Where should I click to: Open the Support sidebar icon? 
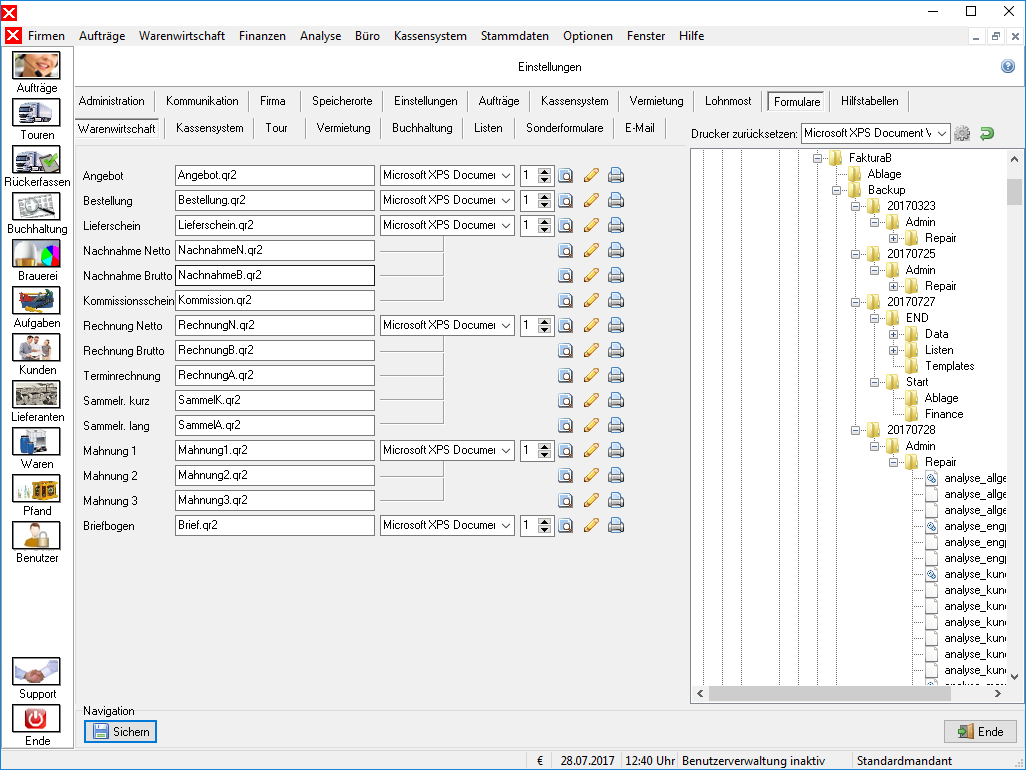point(37,678)
